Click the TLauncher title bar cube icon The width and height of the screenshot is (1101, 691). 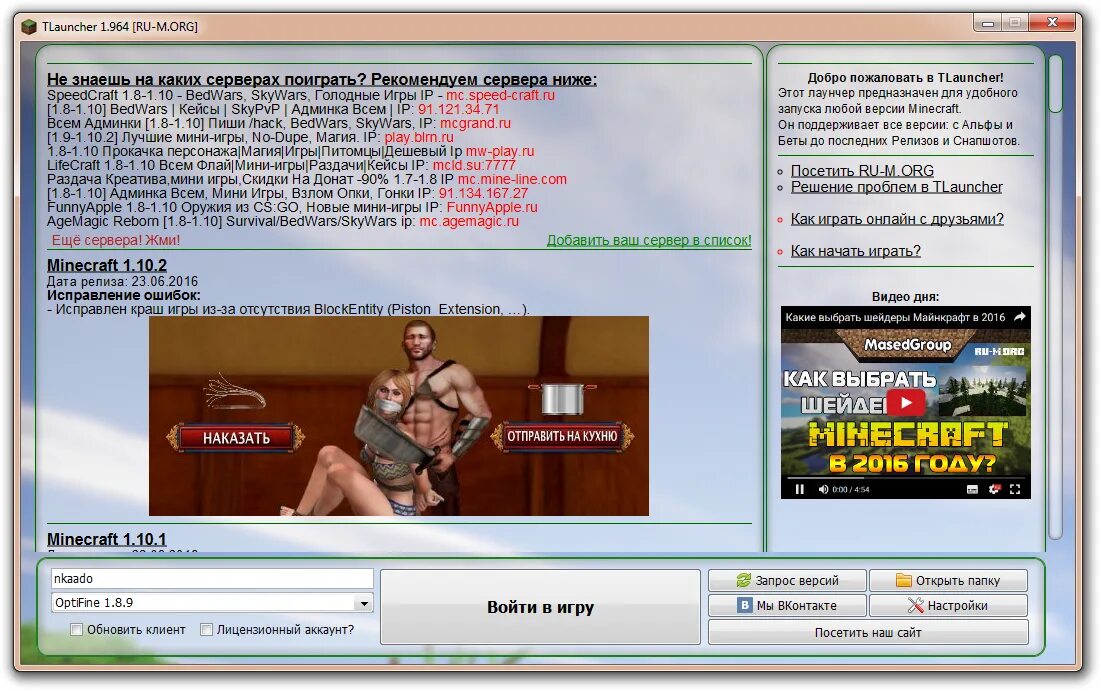(29, 27)
